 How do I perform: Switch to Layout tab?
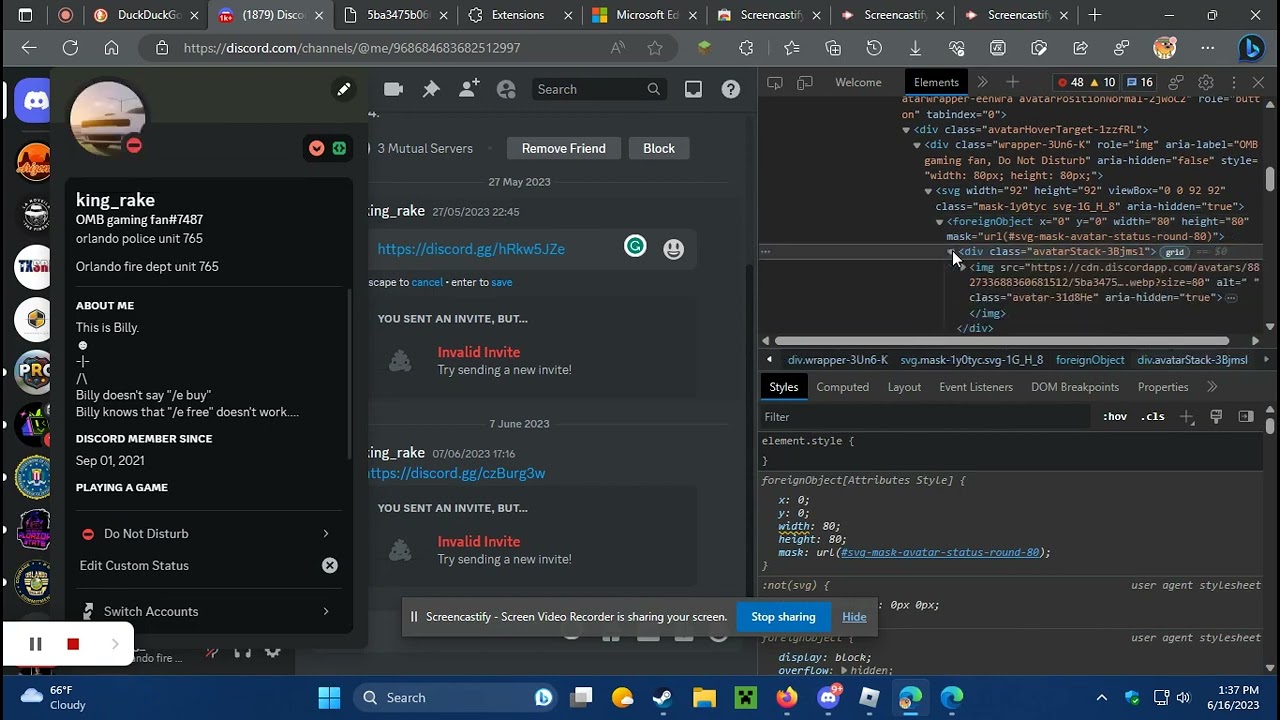(x=904, y=387)
